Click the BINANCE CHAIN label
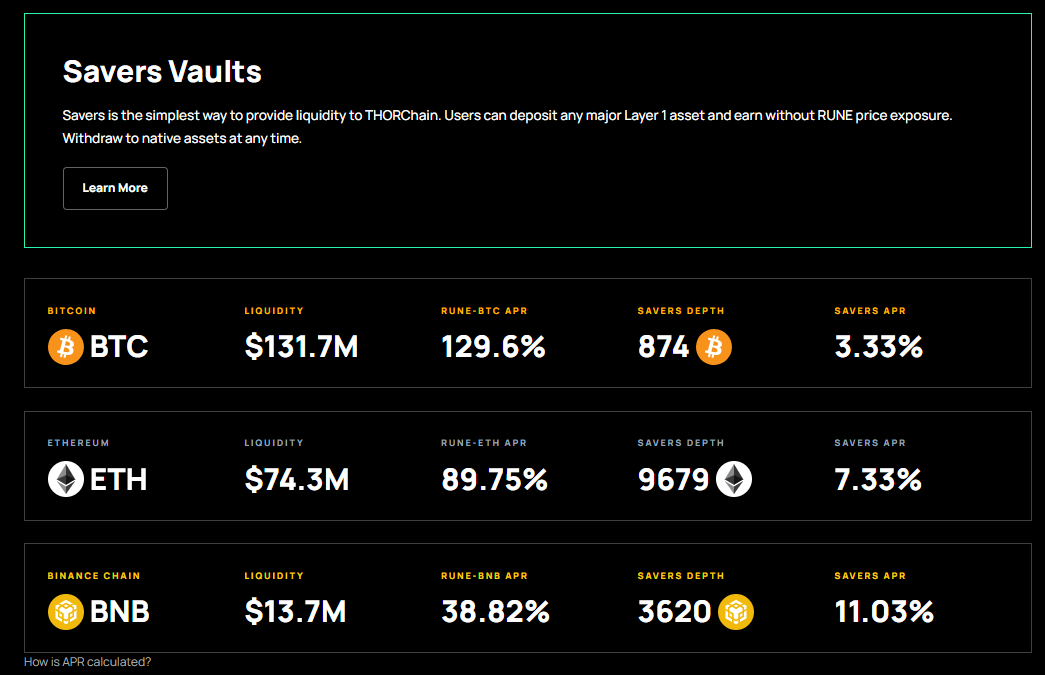This screenshot has width=1045, height=675. (x=94, y=576)
